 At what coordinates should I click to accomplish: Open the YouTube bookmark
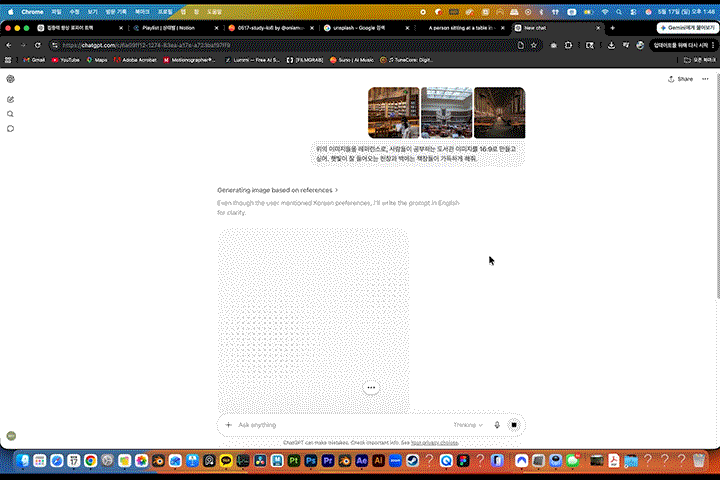point(66,60)
